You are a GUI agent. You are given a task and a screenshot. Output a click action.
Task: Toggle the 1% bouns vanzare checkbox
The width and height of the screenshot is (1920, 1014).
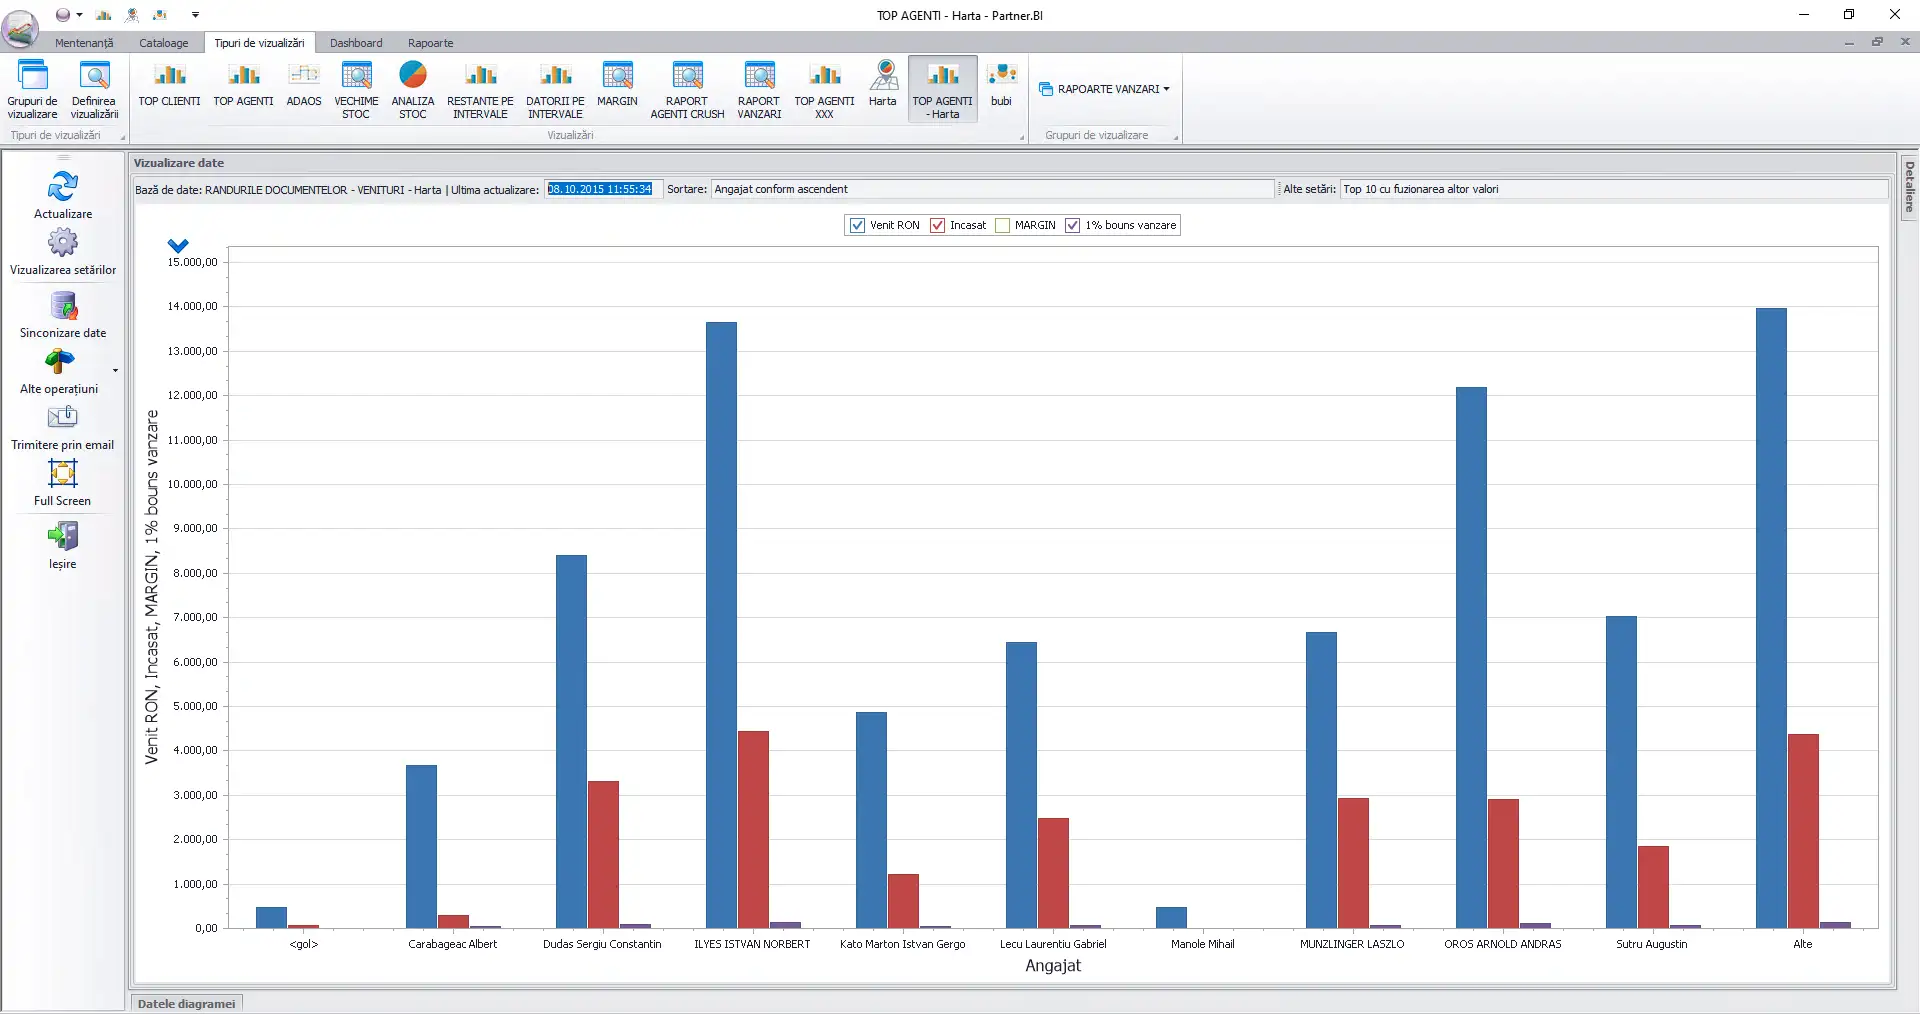tap(1072, 225)
